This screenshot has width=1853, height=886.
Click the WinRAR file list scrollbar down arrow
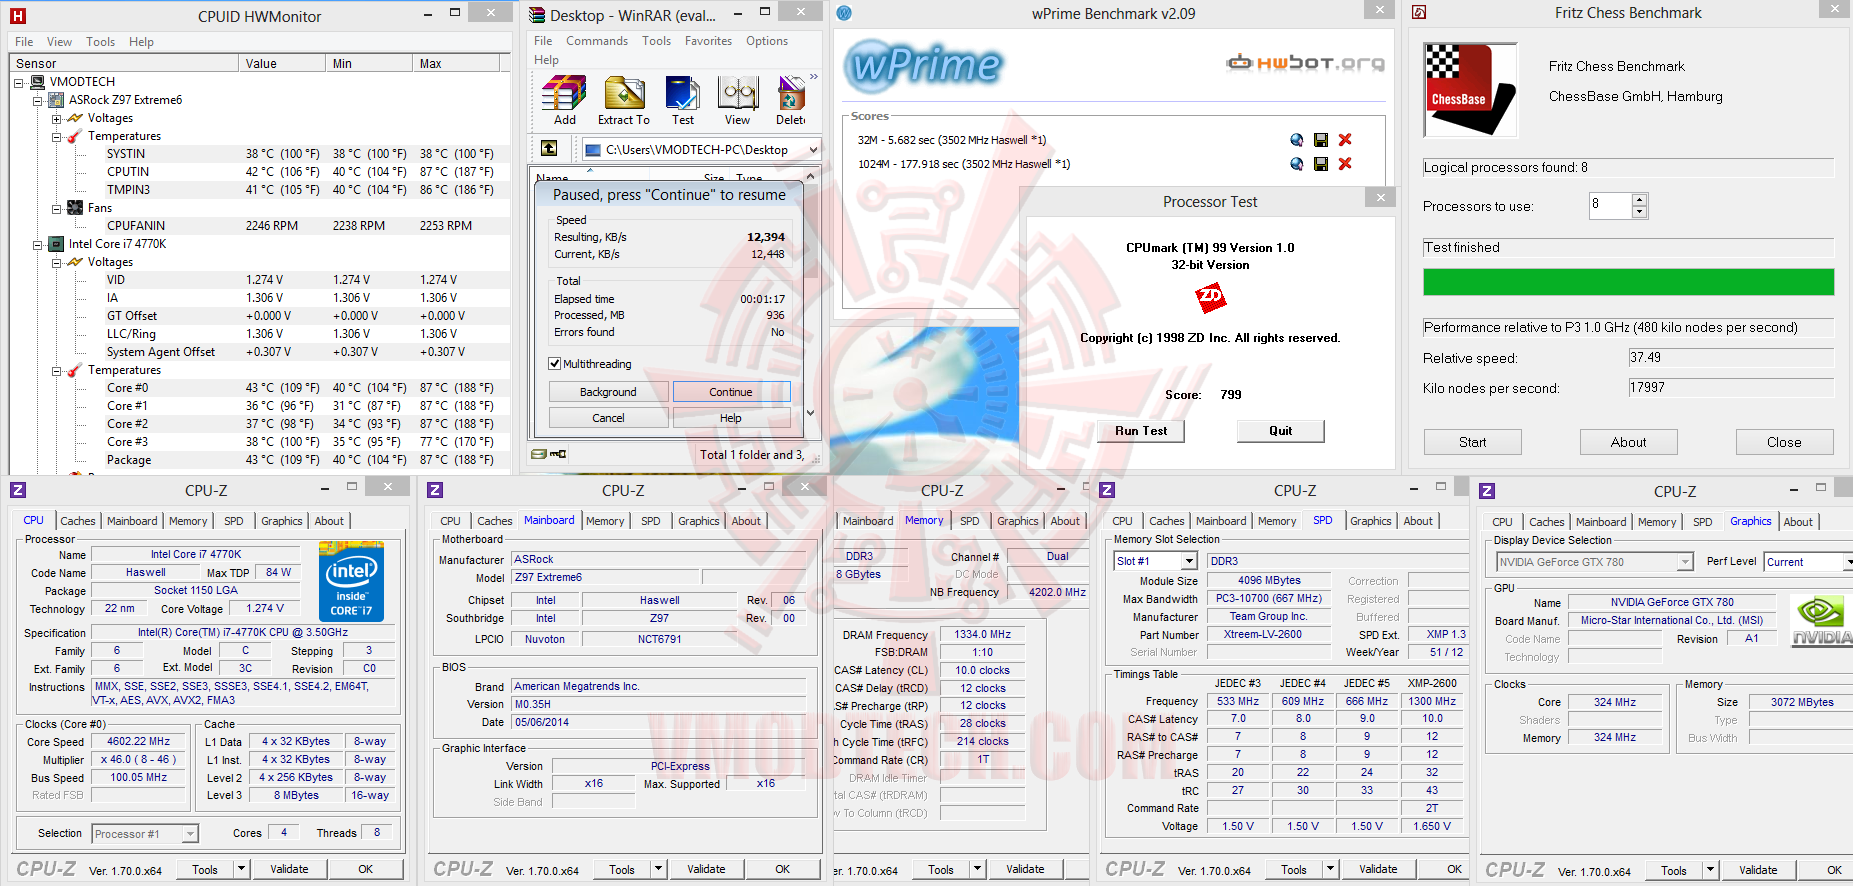tap(810, 413)
